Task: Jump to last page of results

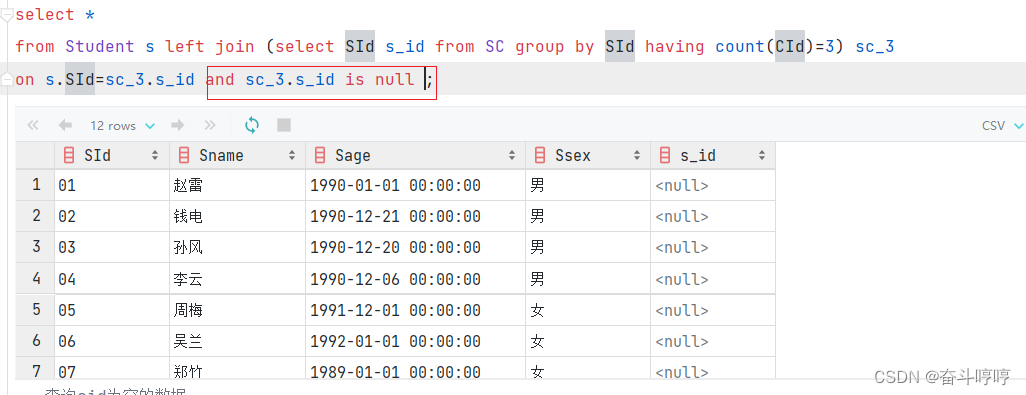Action: 209,125
